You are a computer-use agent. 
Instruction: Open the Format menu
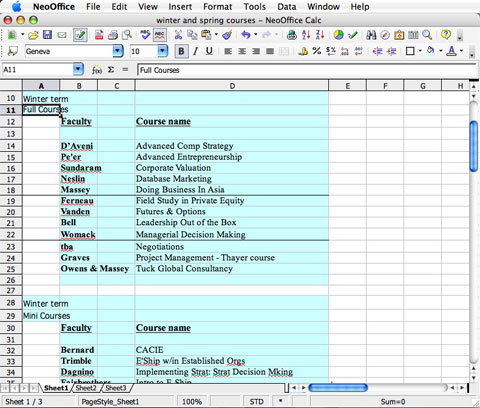(217, 7)
